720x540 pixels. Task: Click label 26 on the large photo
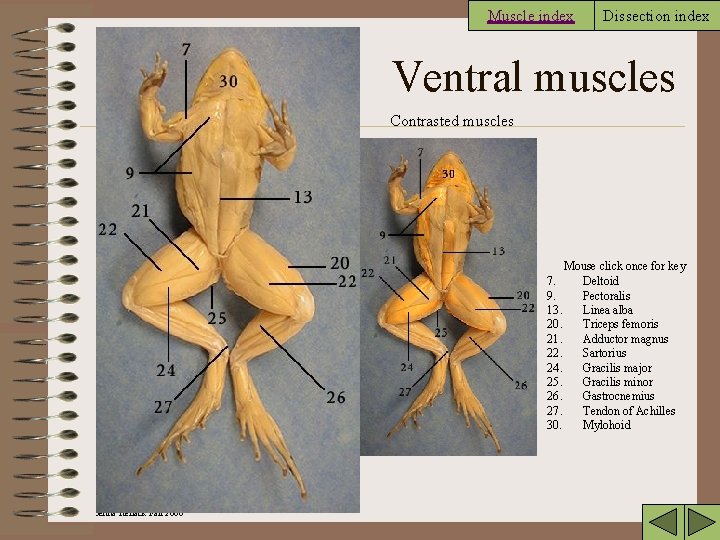coord(336,397)
